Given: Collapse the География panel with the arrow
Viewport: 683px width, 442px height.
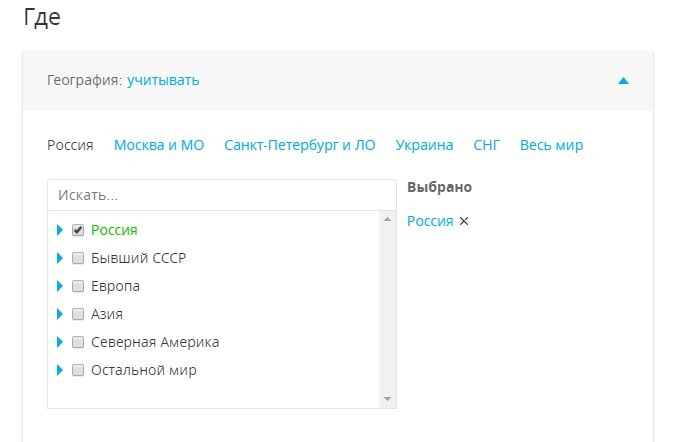Looking at the screenshot, I should point(623,81).
